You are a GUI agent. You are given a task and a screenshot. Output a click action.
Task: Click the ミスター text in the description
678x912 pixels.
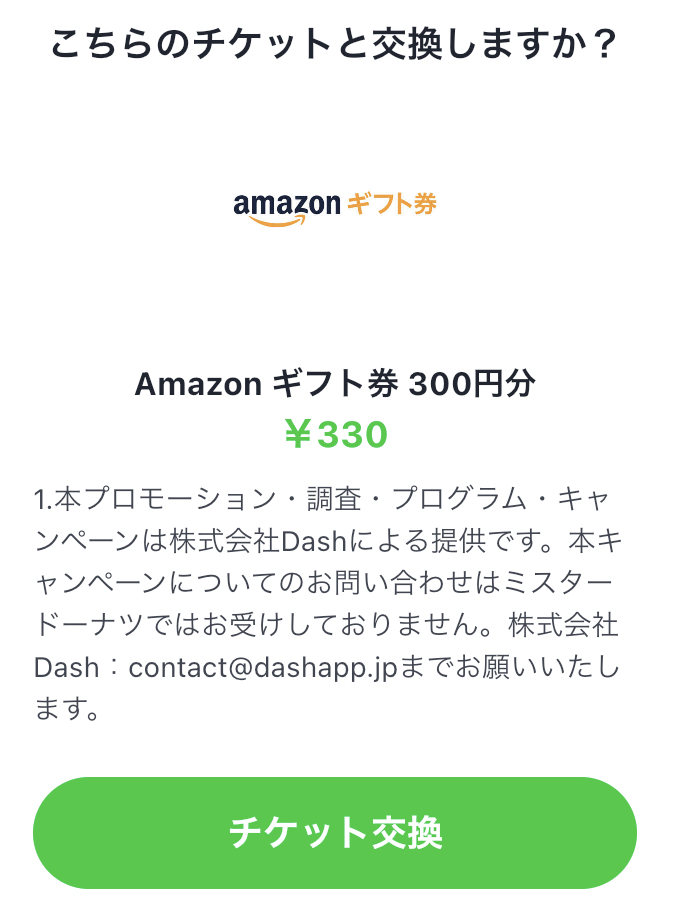point(558,583)
